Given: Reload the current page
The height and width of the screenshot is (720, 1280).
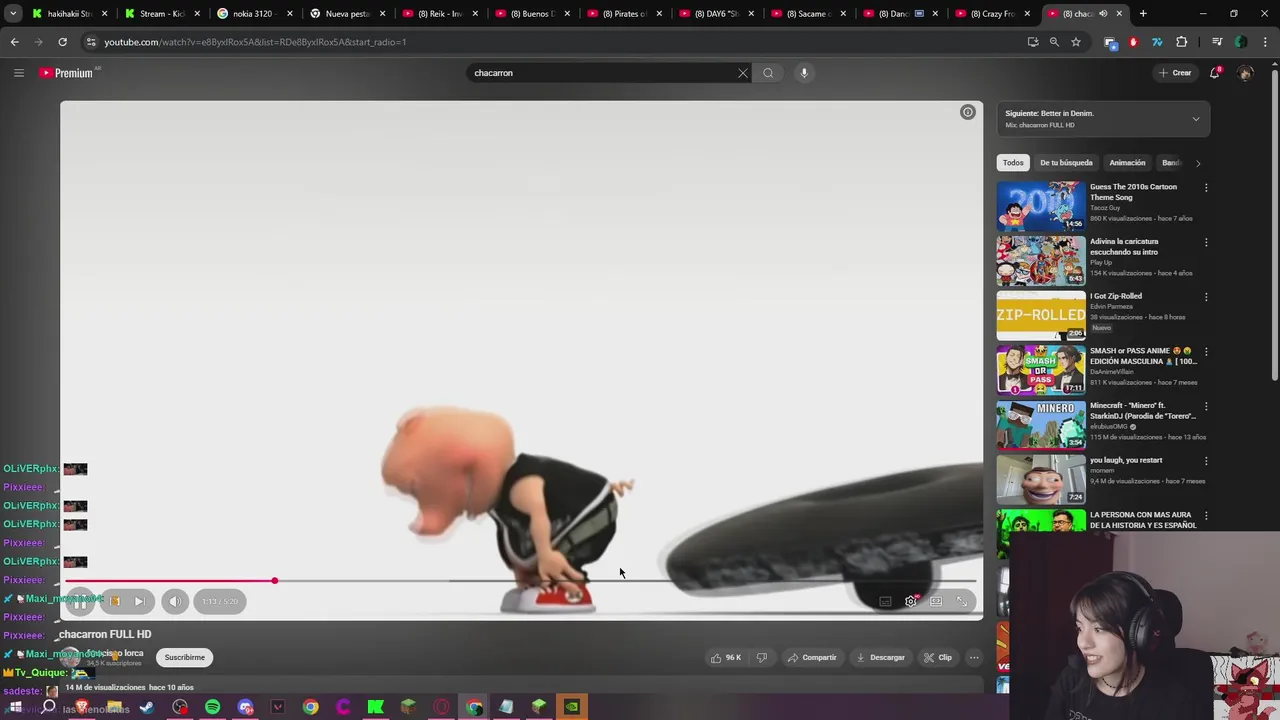Looking at the screenshot, I should click(62, 42).
